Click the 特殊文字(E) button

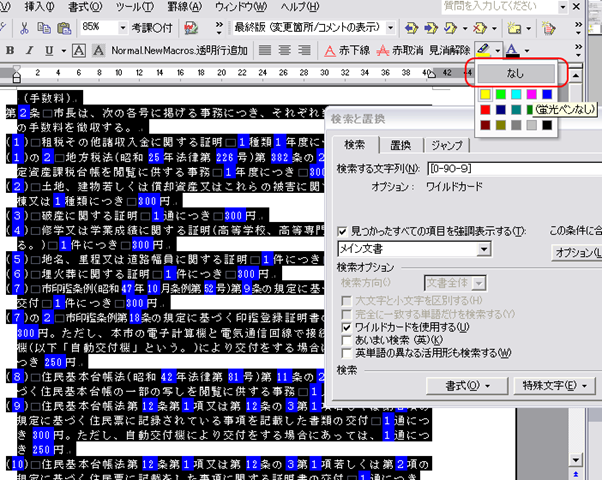(554, 386)
